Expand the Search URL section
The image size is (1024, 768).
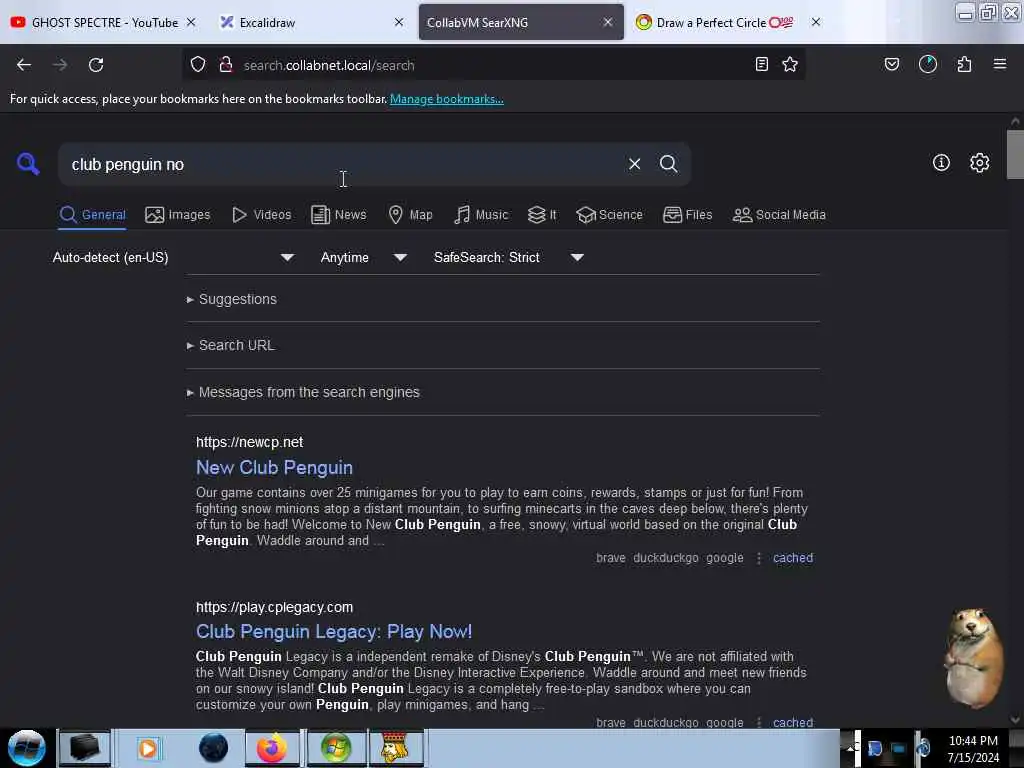coord(231,345)
